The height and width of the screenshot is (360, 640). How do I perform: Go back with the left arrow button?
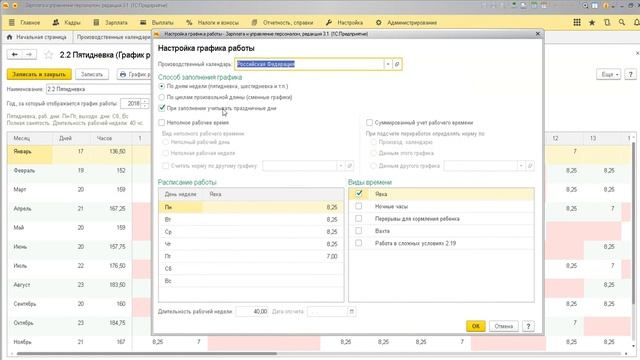[x=15, y=54]
